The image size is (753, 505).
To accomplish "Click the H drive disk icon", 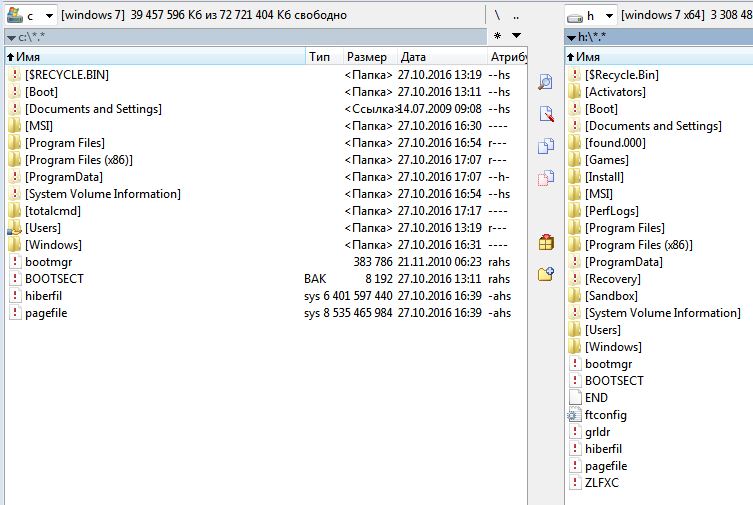I will tap(575, 17).
